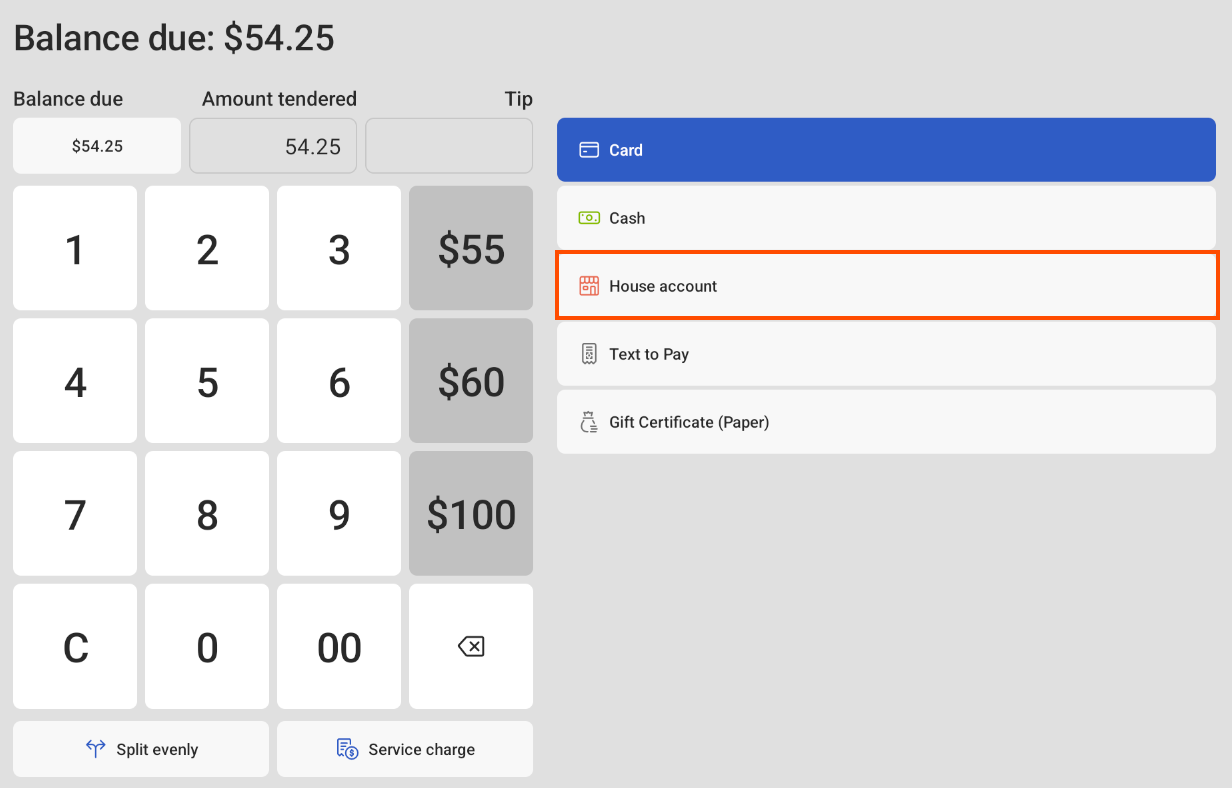The image size is (1232, 788).
Task: Select the Split evenly fork icon
Action: (x=95, y=748)
